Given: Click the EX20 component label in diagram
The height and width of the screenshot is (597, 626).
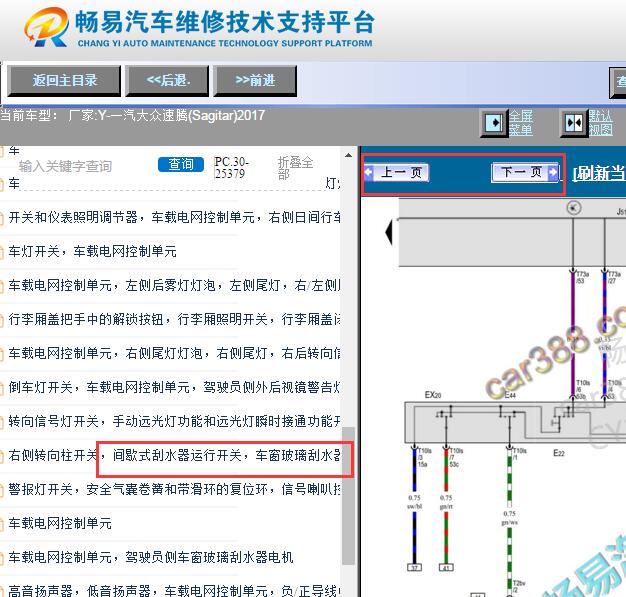Looking at the screenshot, I should point(433,395).
